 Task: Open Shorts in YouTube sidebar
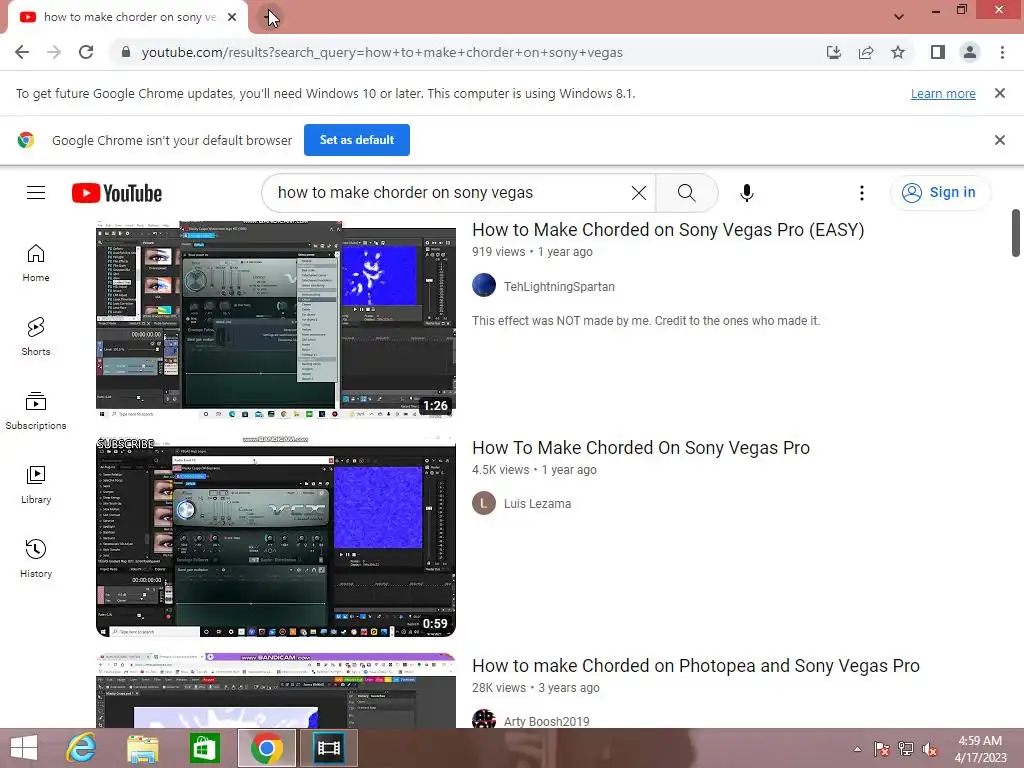click(x=36, y=337)
